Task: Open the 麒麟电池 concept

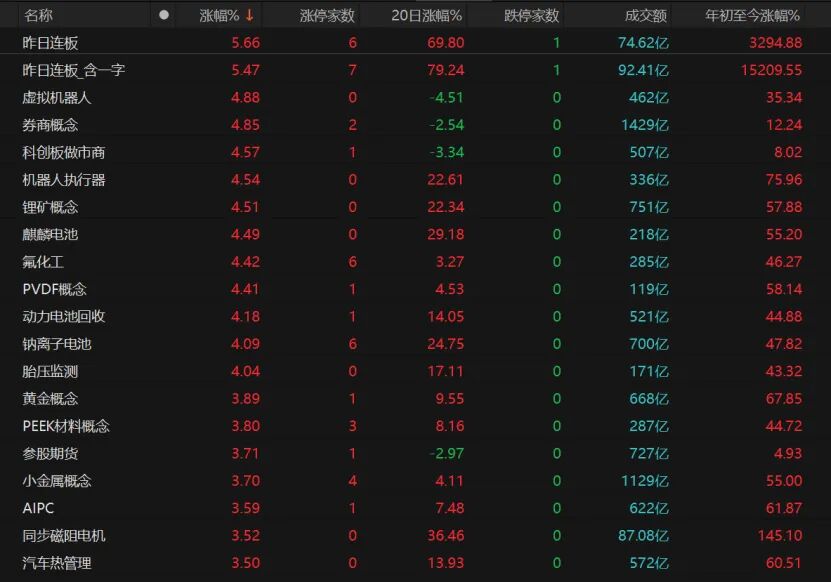Action: click(50, 234)
